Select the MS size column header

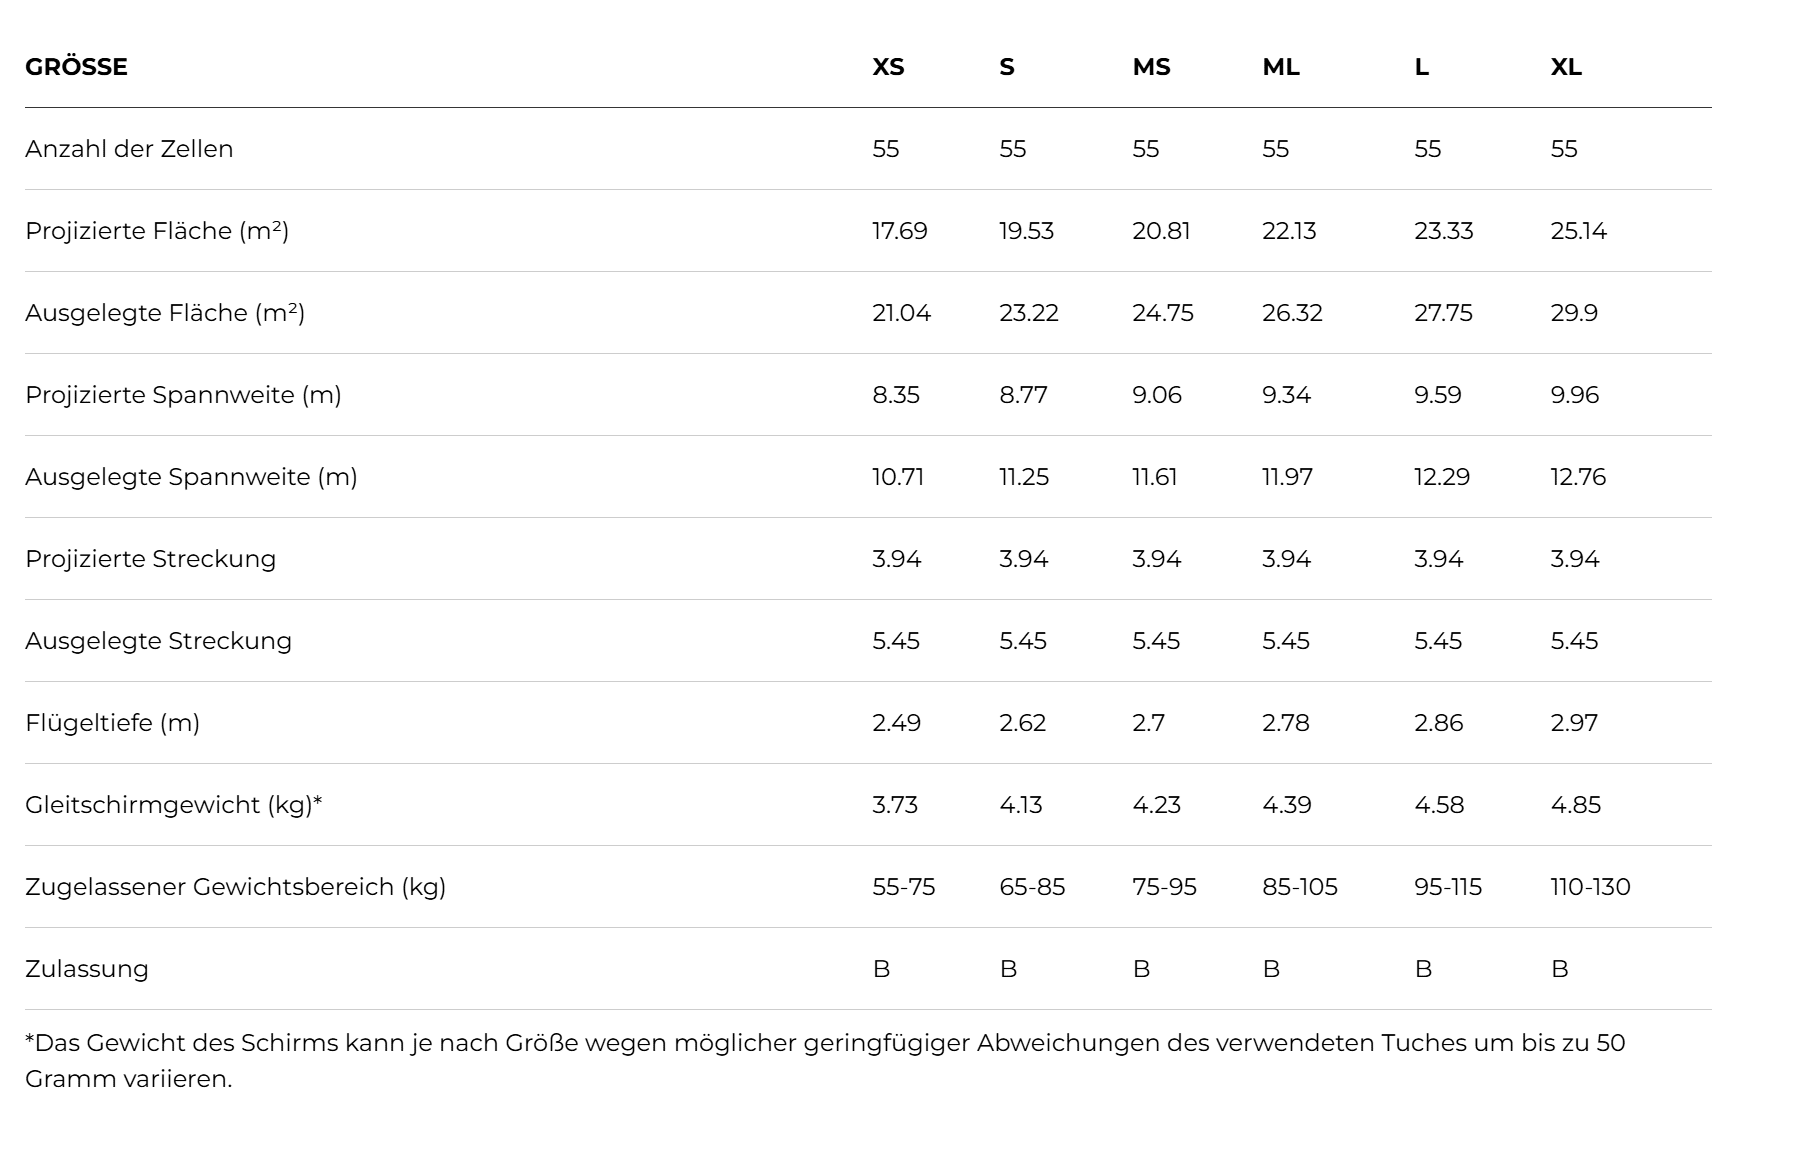point(1151,67)
